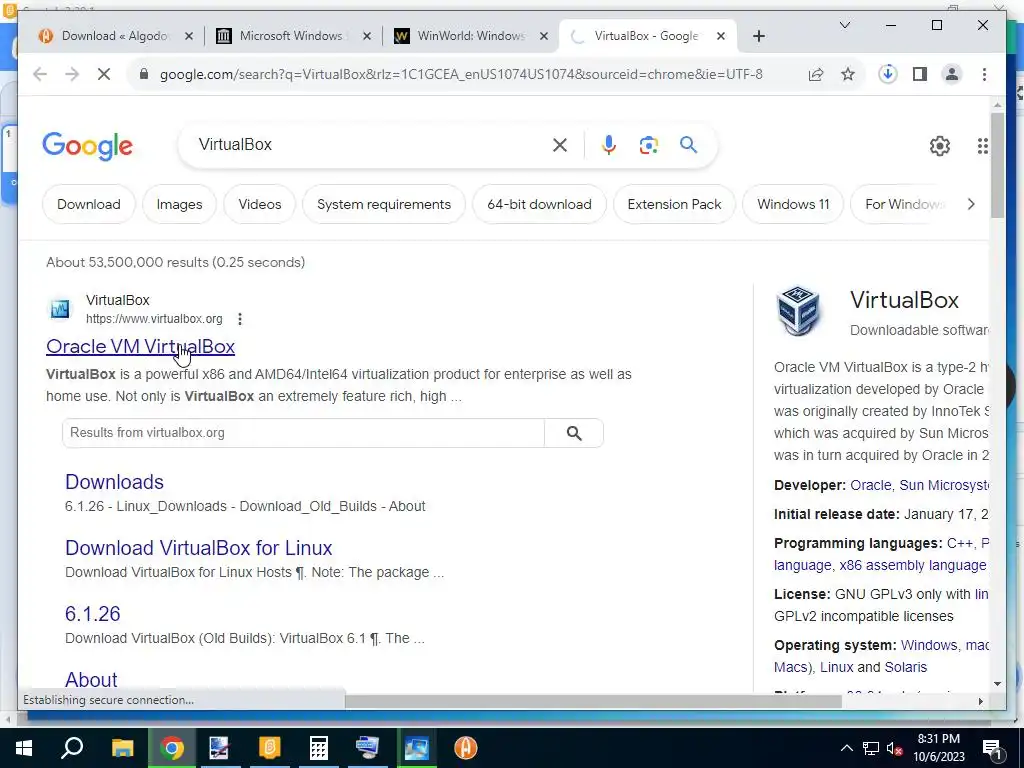Select the Windows 11 chip
The width and height of the screenshot is (1024, 768).
coord(793,204)
